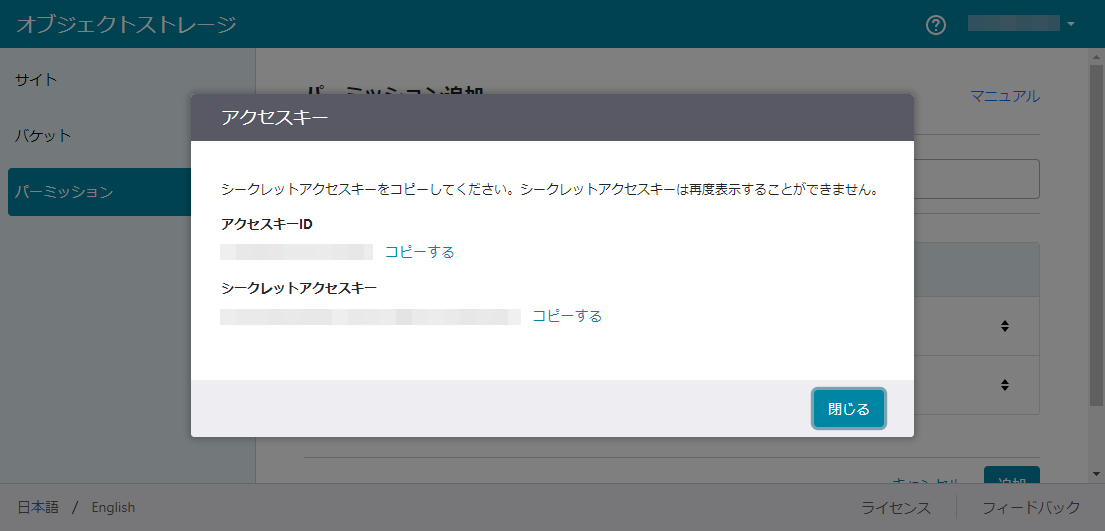
Task: Click the オブジェクトストレージ header title
Action: [126, 25]
